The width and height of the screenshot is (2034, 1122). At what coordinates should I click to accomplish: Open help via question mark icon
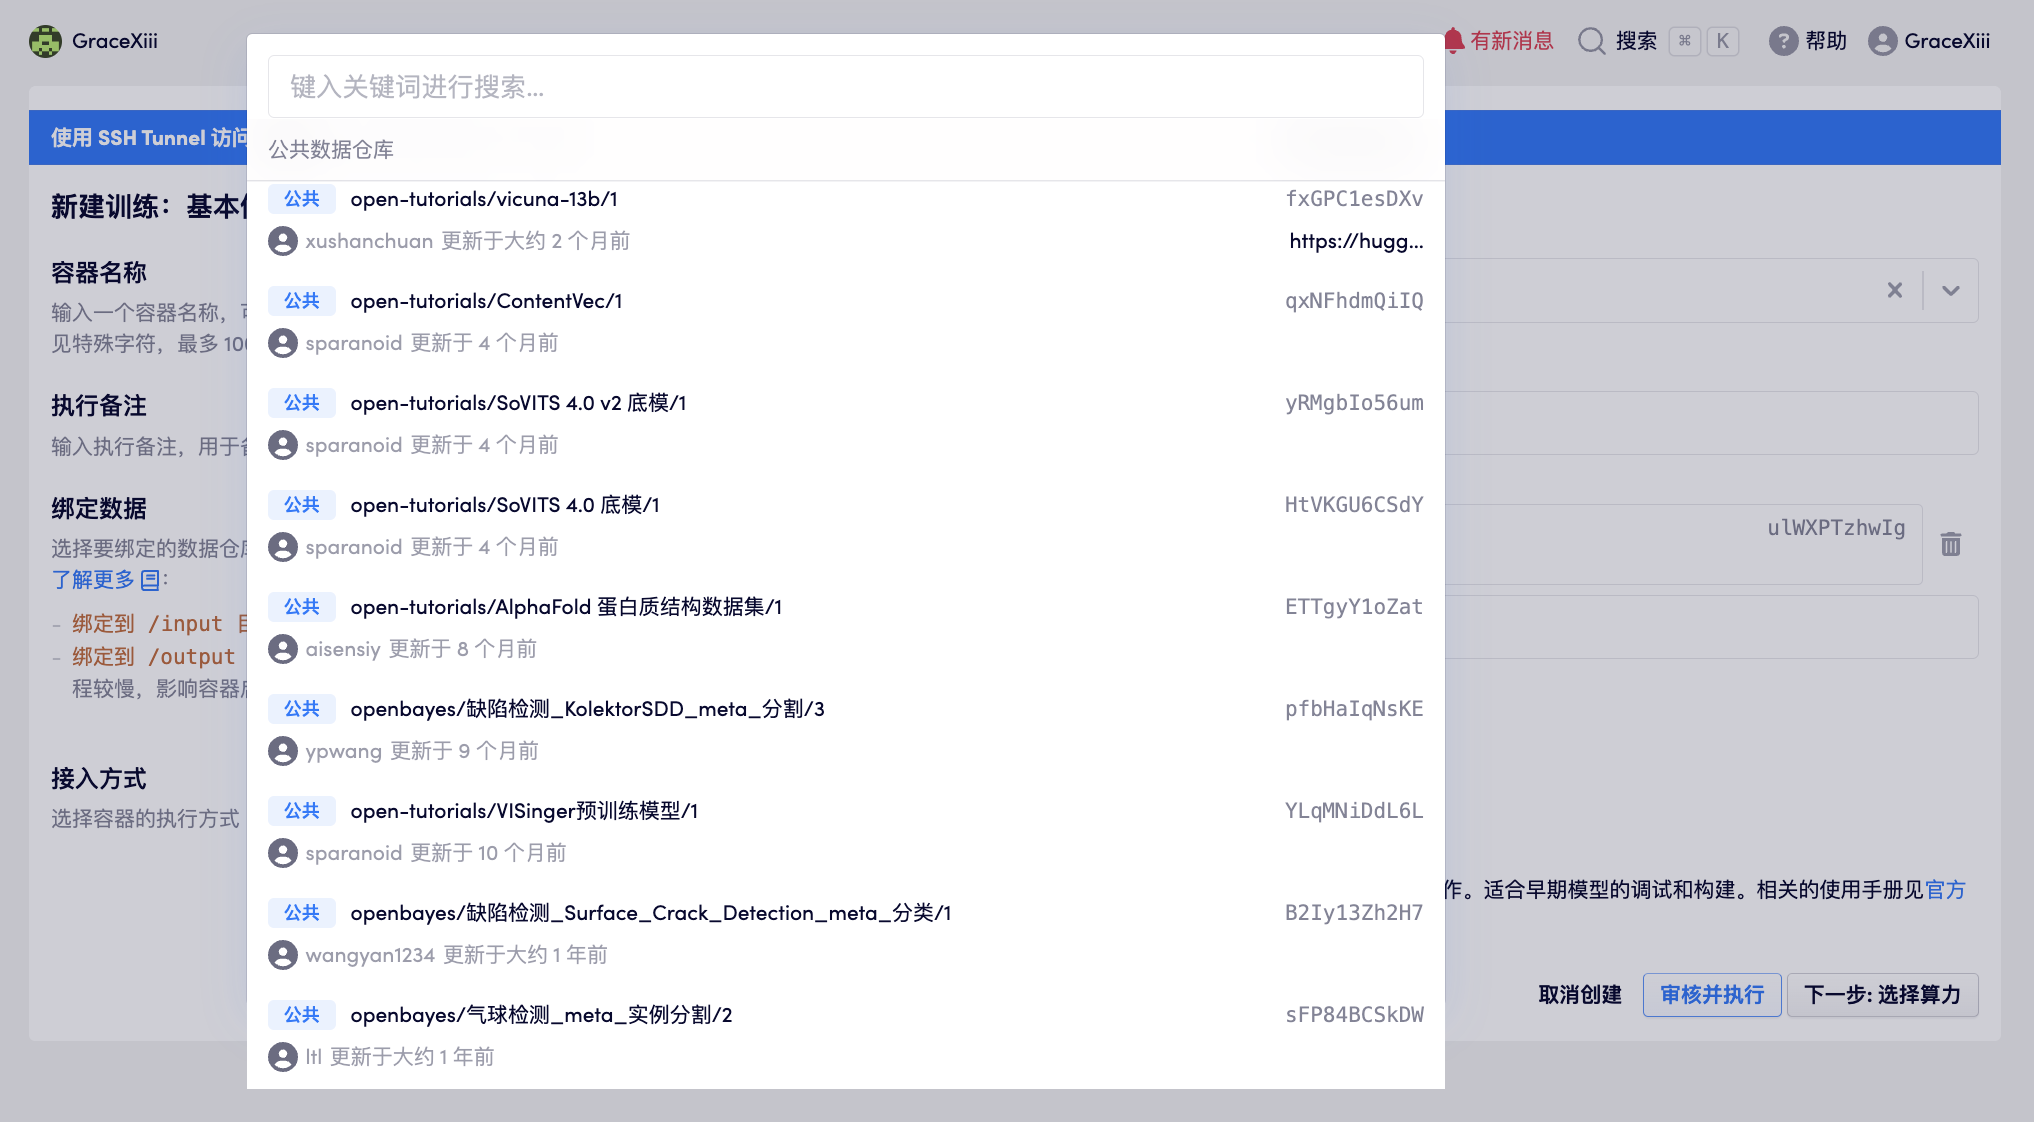(x=1783, y=41)
